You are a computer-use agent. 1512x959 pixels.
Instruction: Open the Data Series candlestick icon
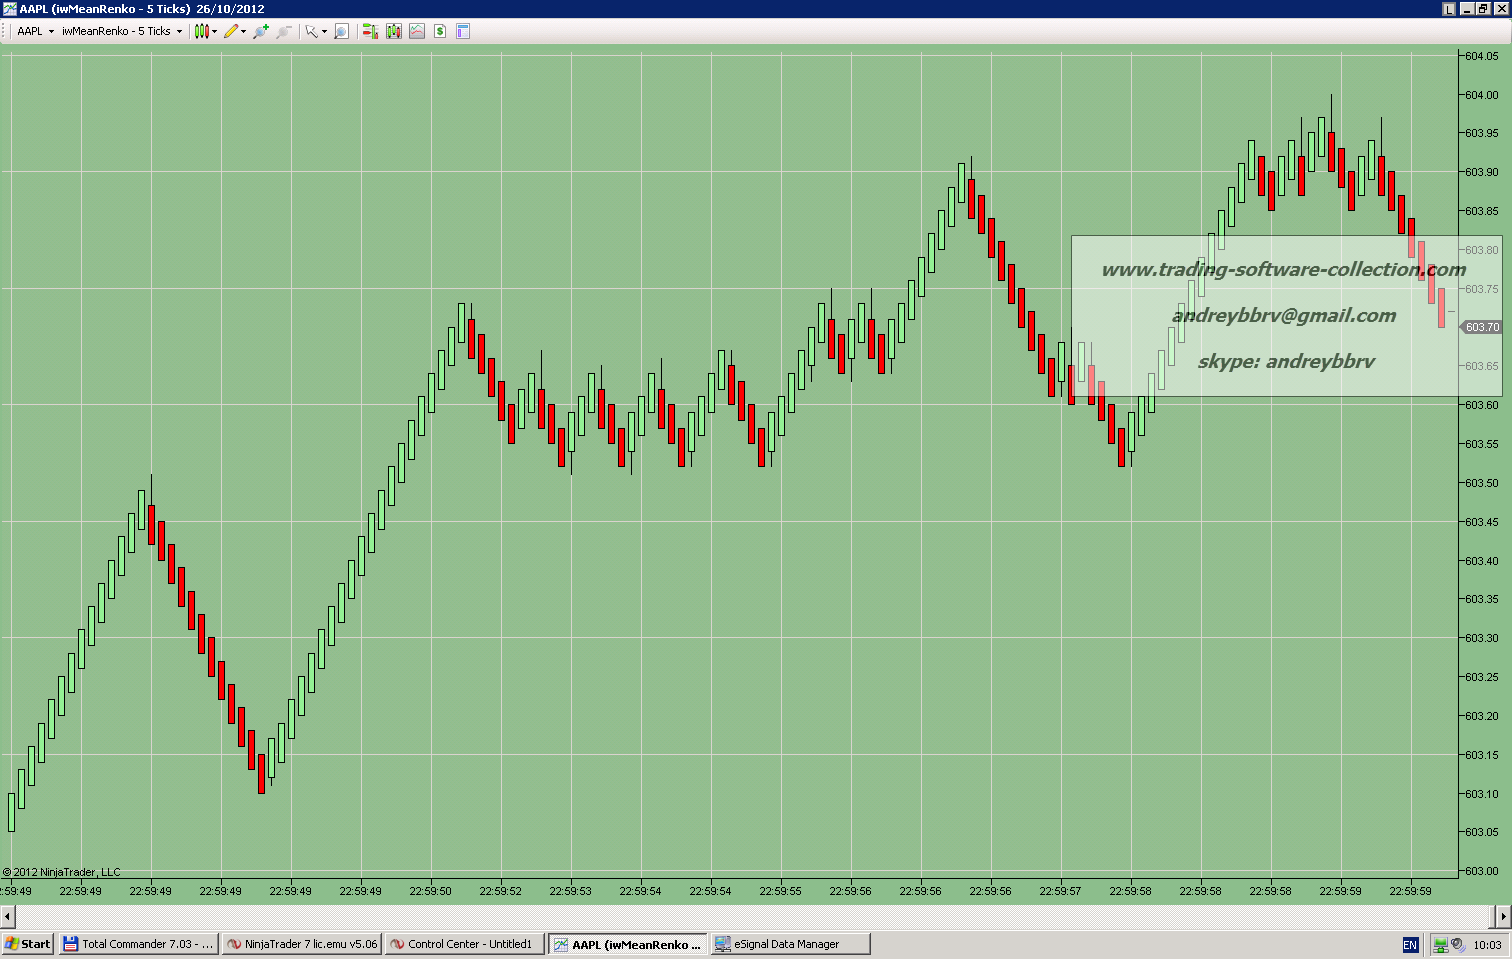pyautogui.click(x=394, y=31)
